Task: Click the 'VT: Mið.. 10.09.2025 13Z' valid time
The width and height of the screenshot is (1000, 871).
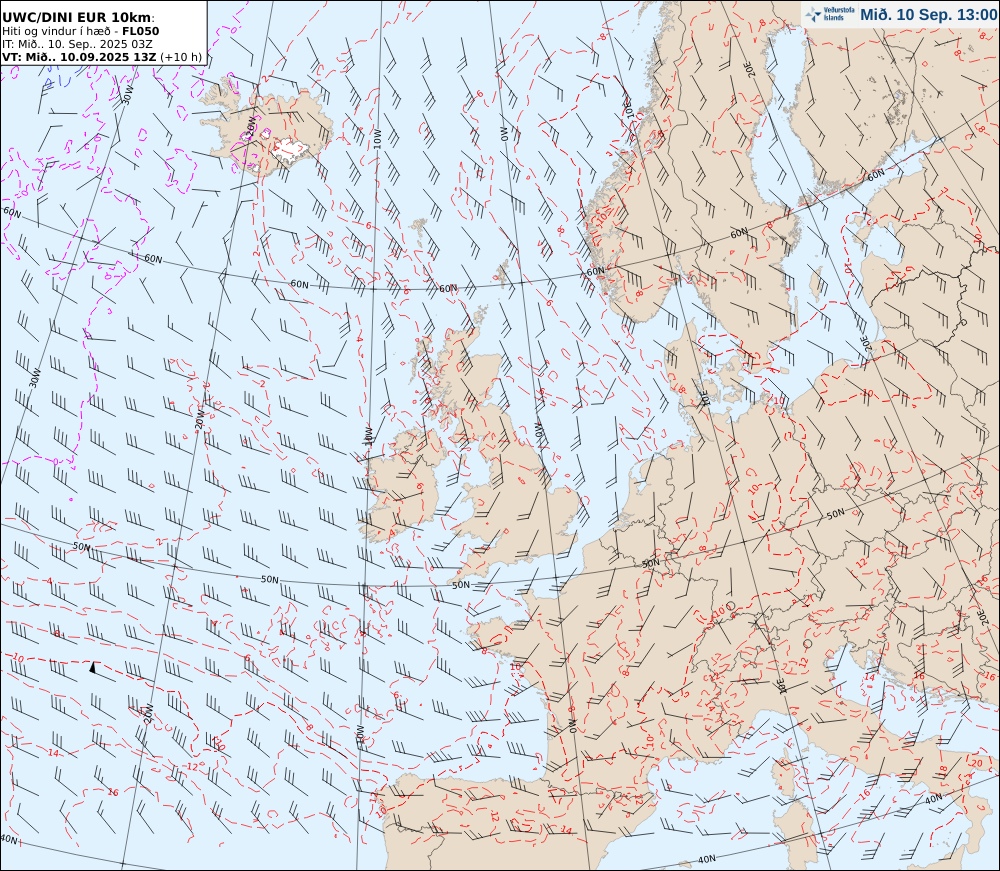Action: coord(78,57)
